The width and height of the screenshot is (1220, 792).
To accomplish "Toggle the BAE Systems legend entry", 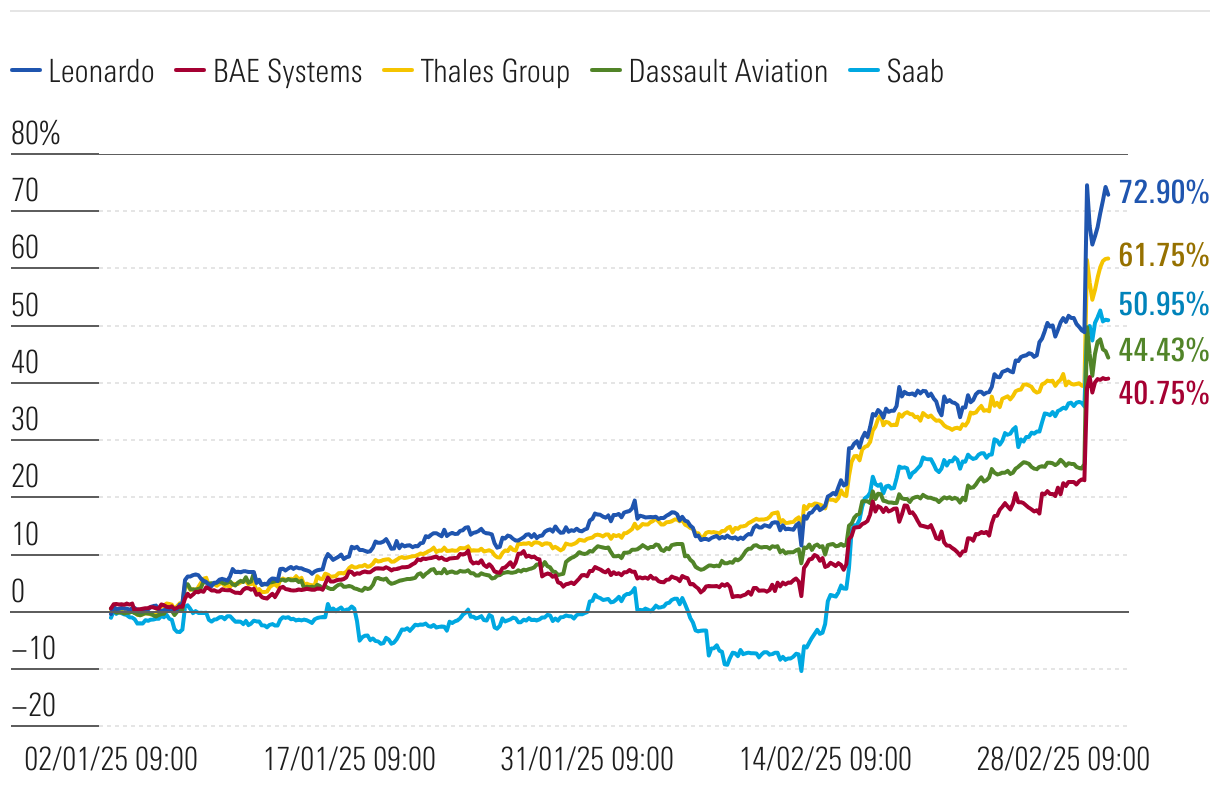I will point(287,72).
